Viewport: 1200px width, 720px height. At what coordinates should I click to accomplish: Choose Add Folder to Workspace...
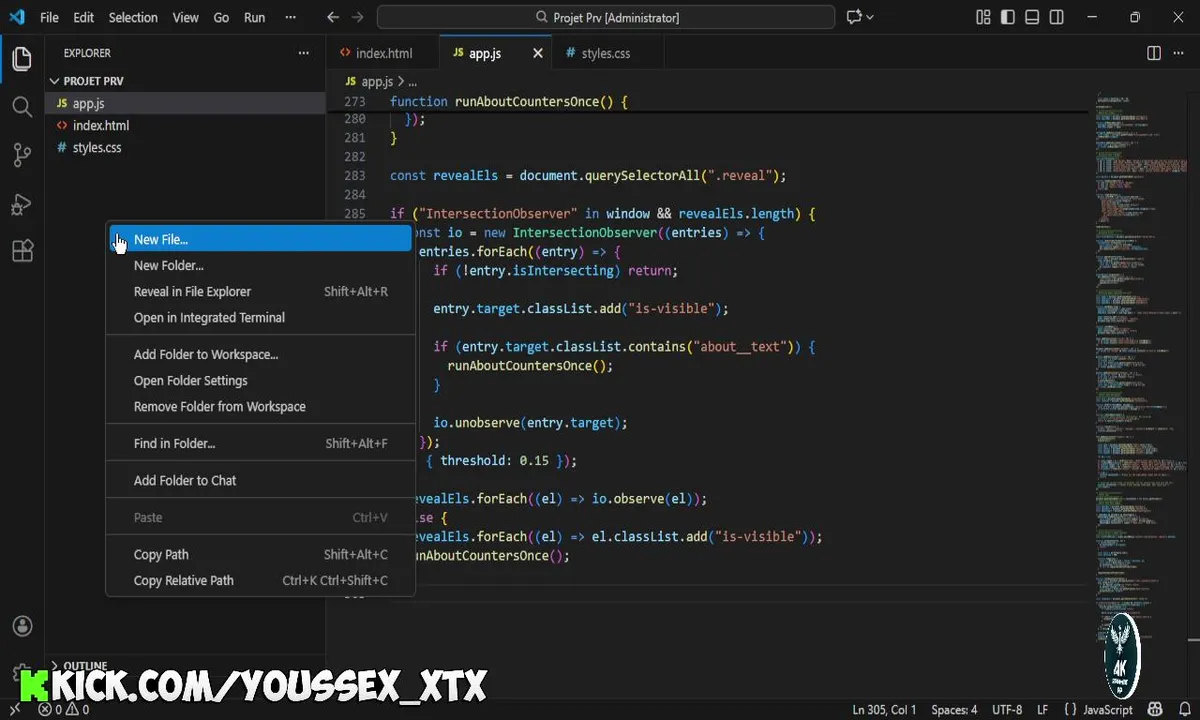click(x=260, y=354)
